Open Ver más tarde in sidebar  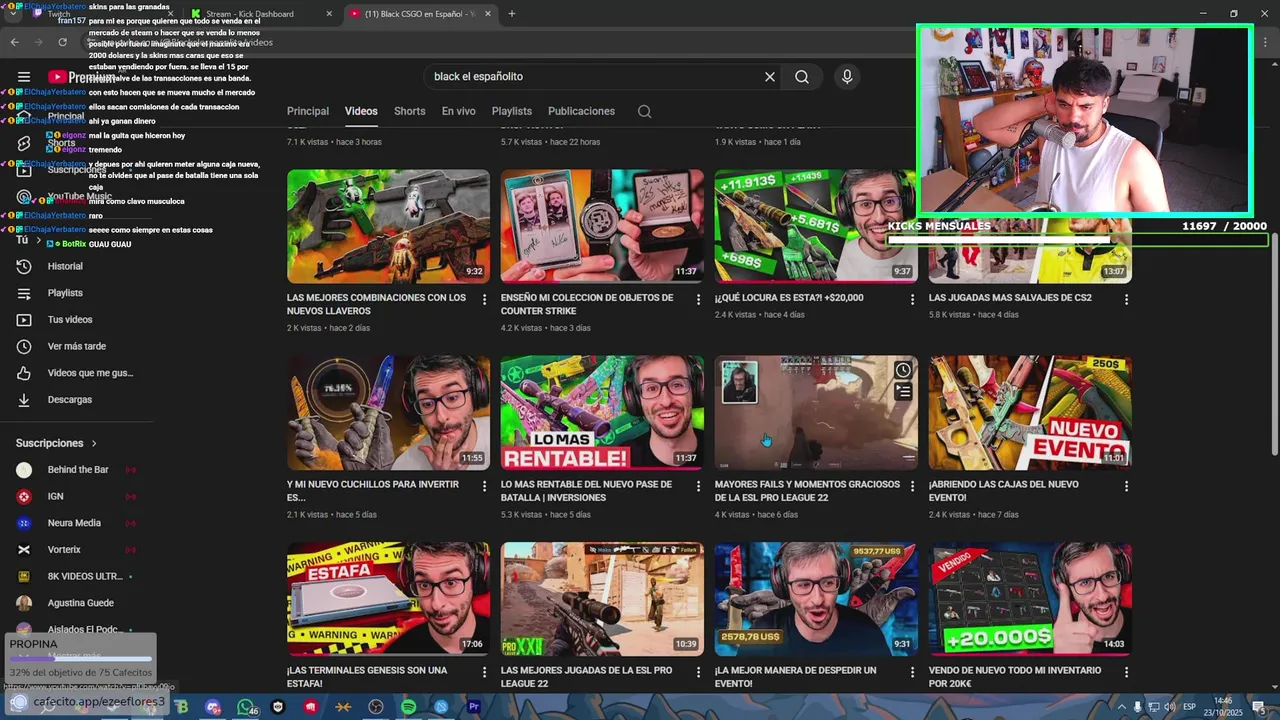76,346
